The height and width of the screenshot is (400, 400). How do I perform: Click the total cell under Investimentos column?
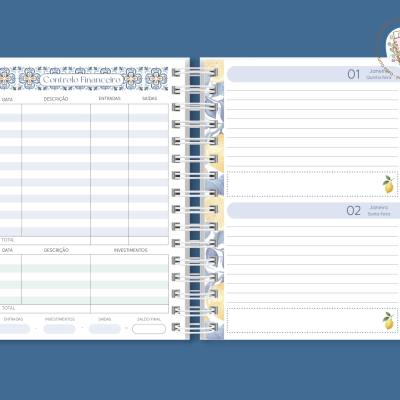[129, 308]
